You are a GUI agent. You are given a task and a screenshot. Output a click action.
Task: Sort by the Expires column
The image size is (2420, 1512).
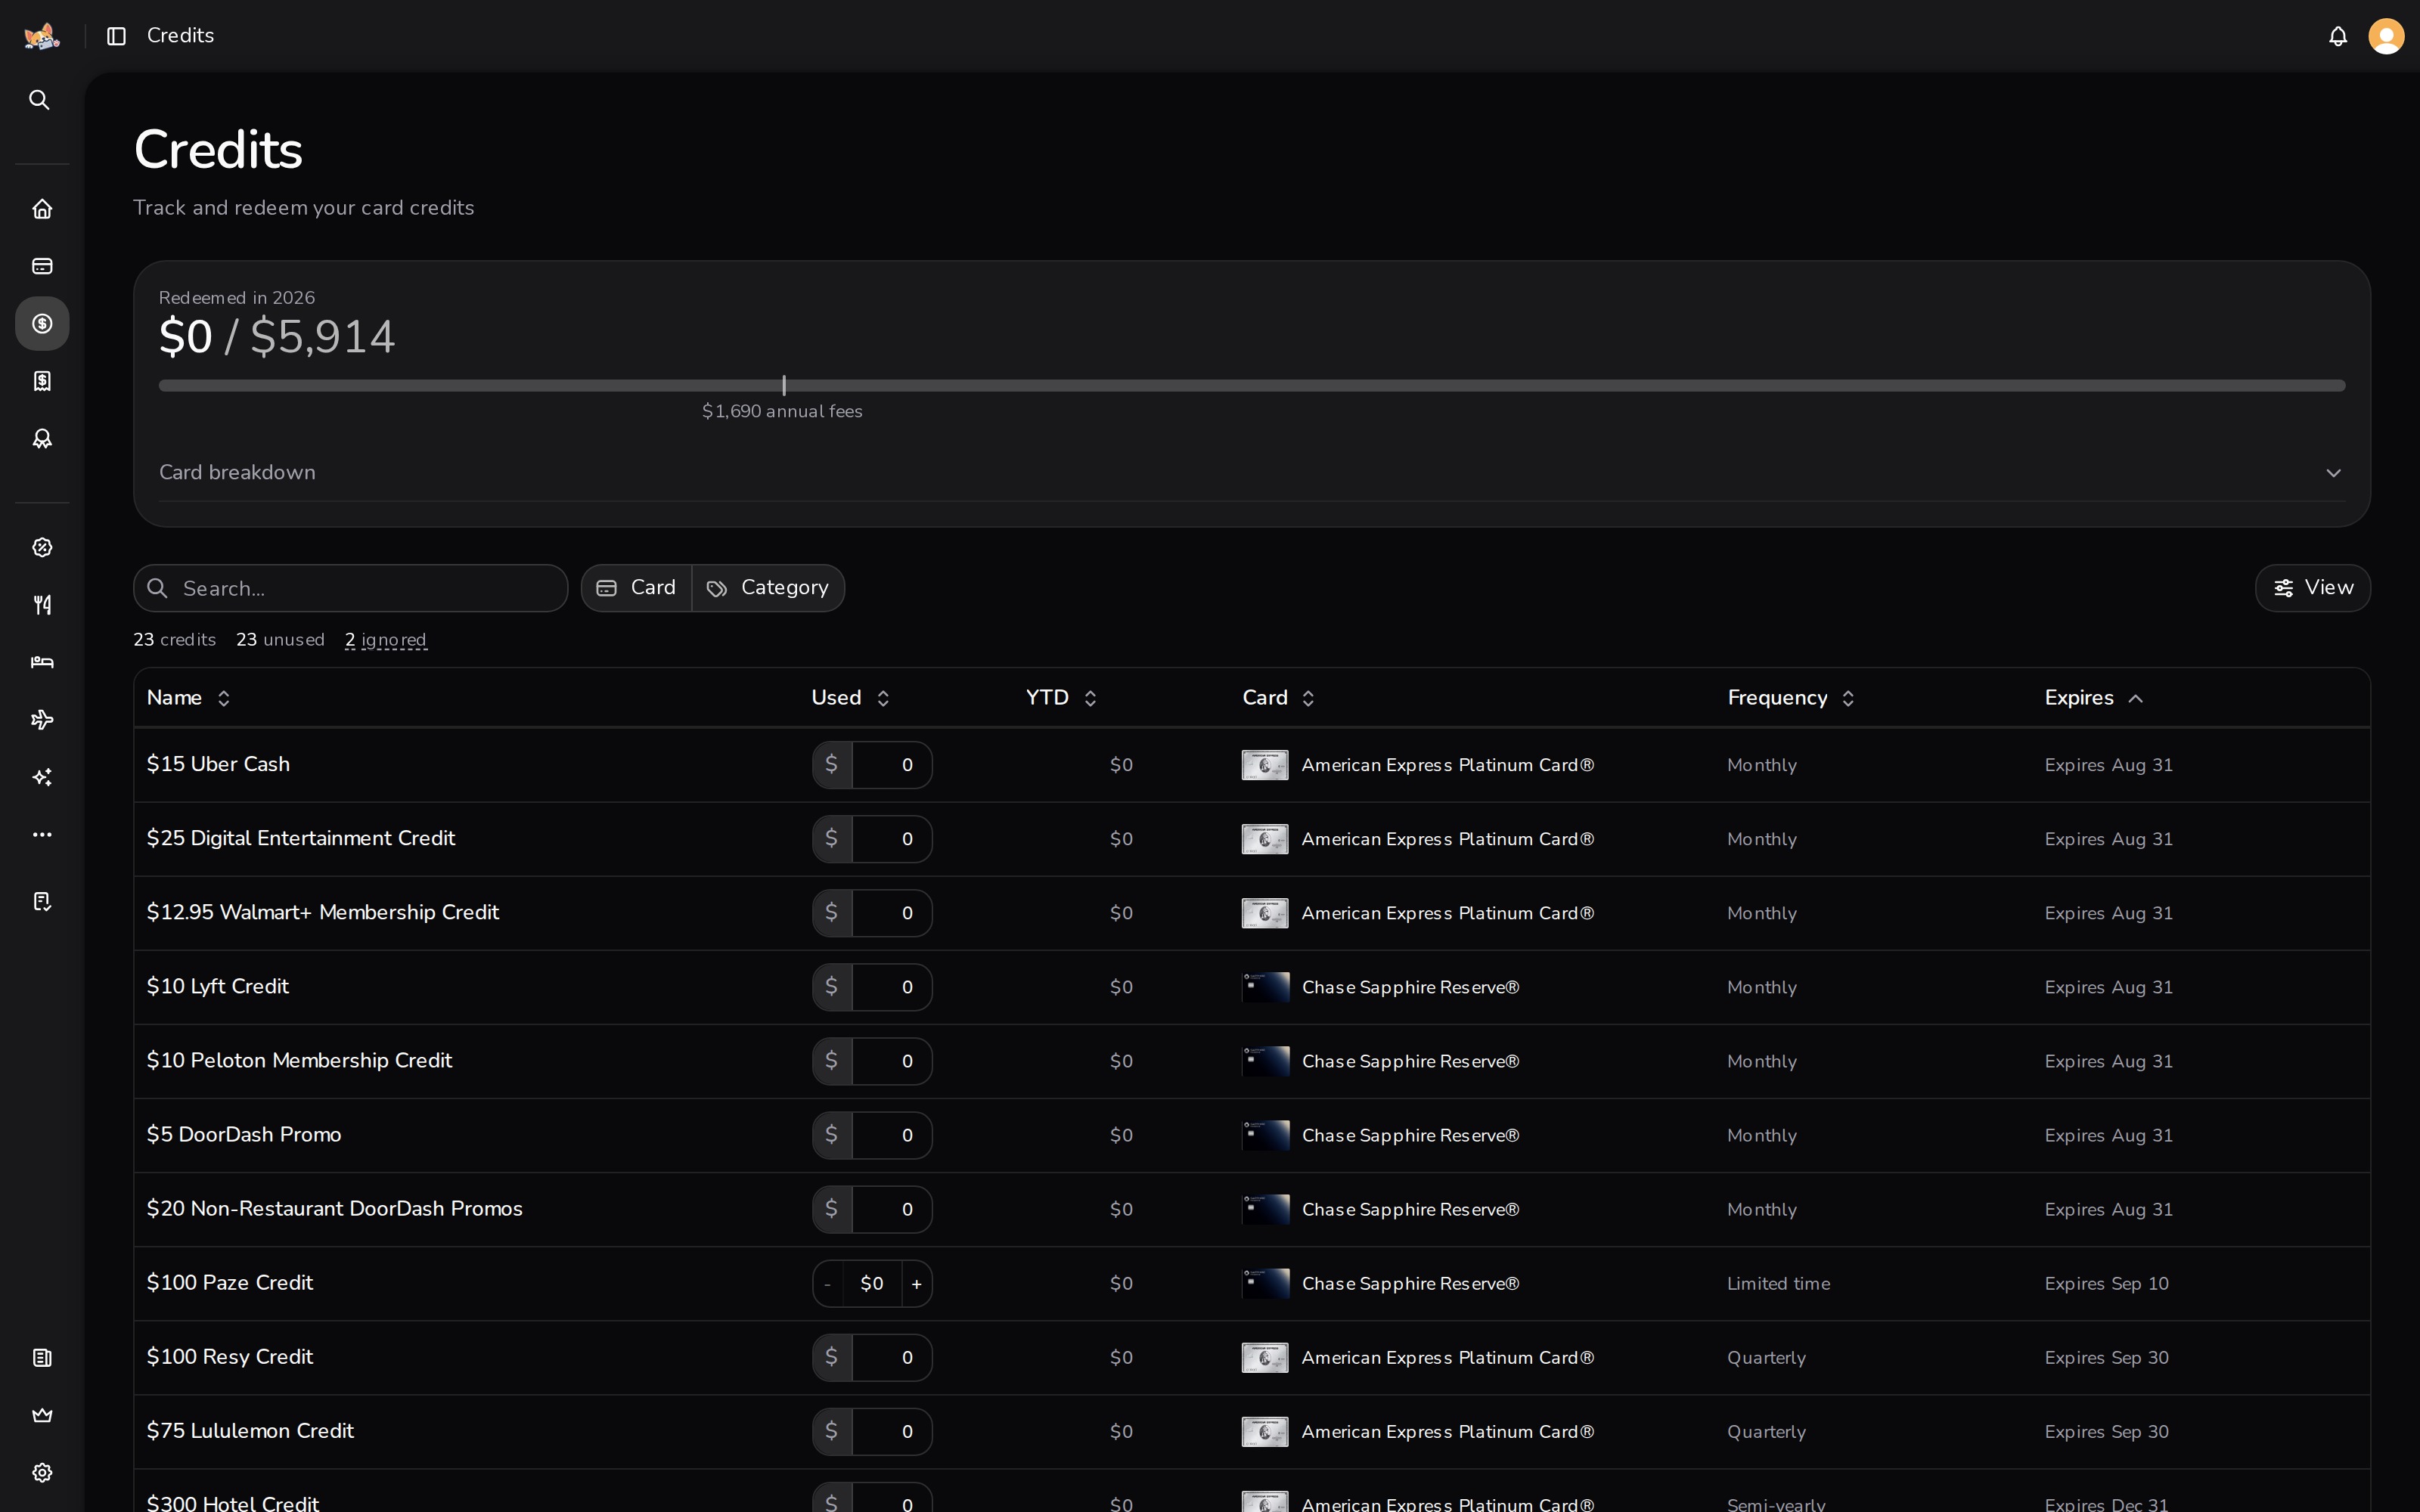point(2094,698)
